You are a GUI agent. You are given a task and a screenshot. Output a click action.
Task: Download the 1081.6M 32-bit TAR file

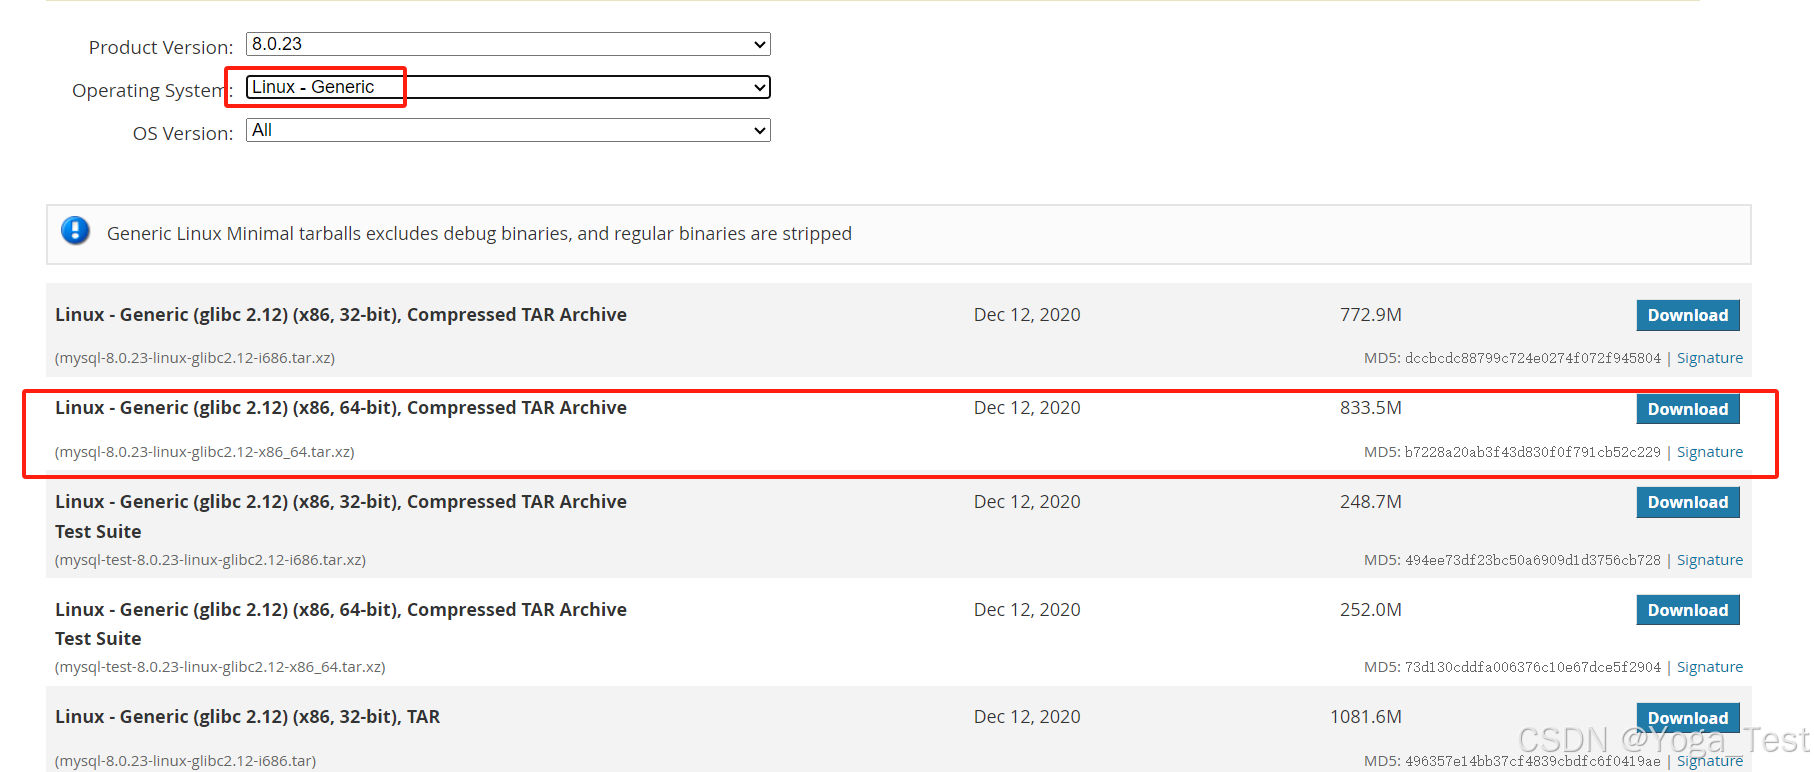click(x=1687, y=717)
